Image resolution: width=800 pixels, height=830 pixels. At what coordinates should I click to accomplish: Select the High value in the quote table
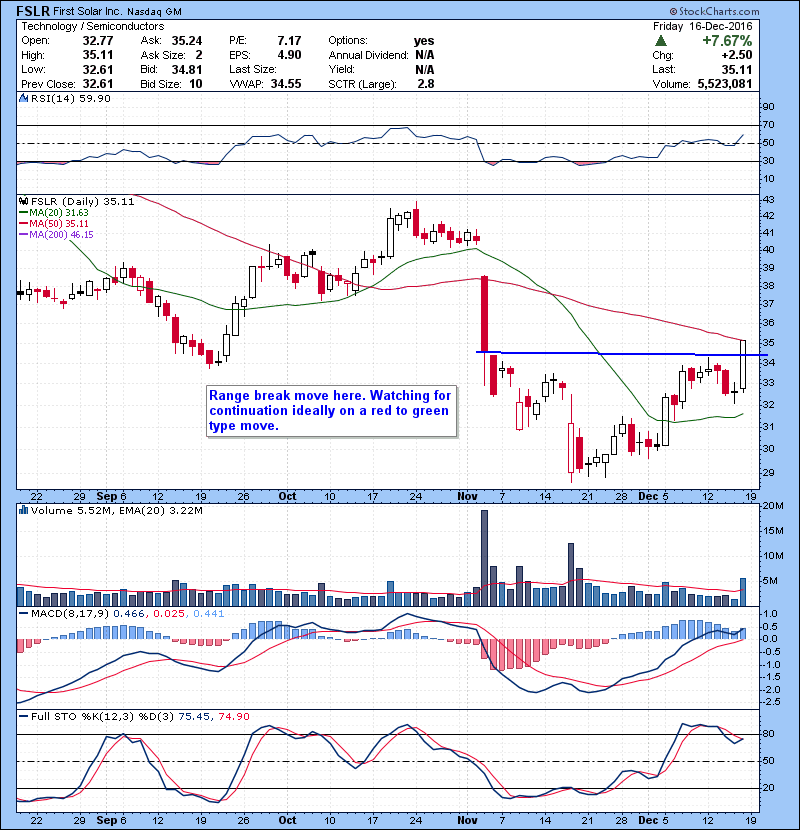pyautogui.click(x=98, y=55)
